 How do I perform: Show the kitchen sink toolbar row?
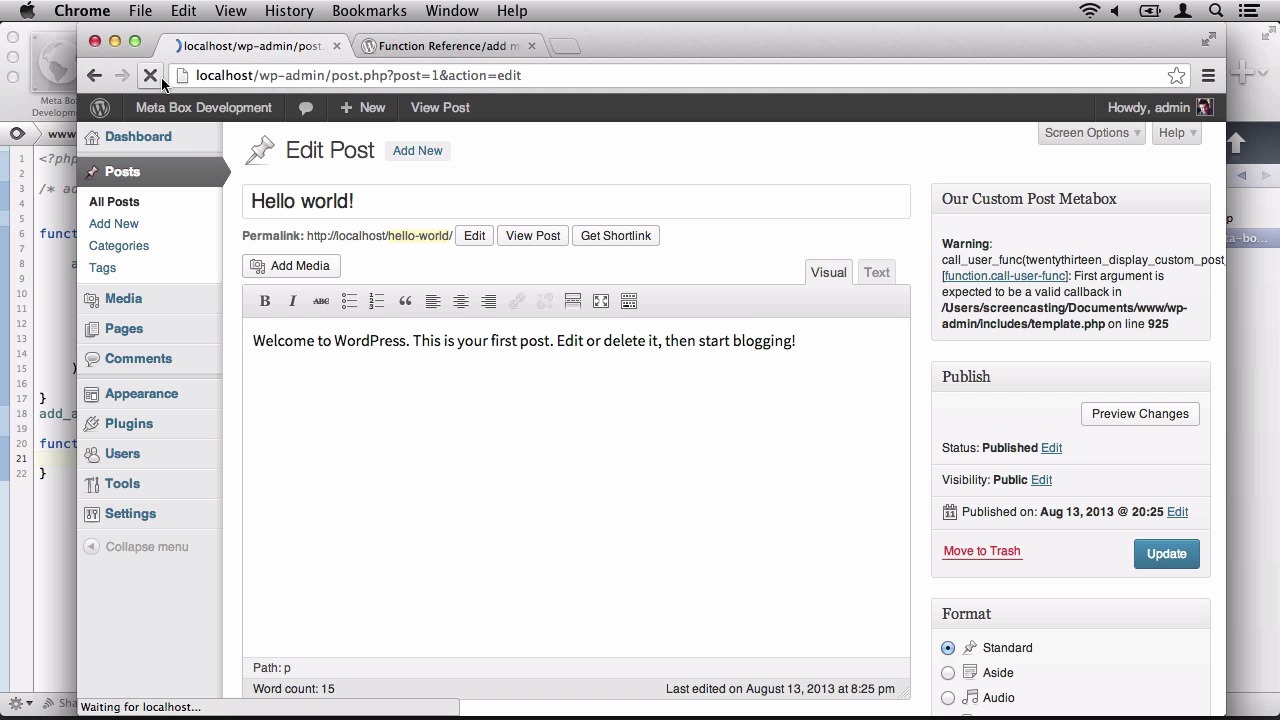coord(629,301)
